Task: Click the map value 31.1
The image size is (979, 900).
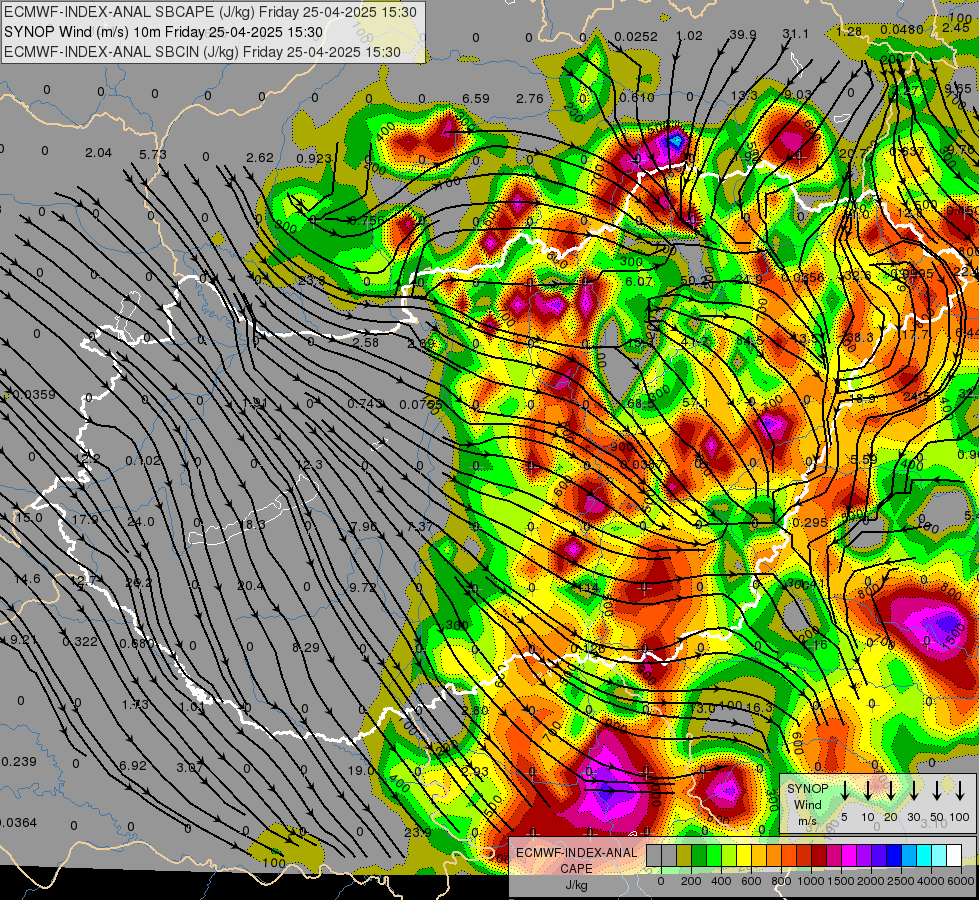Action: [x=795, y=34]
